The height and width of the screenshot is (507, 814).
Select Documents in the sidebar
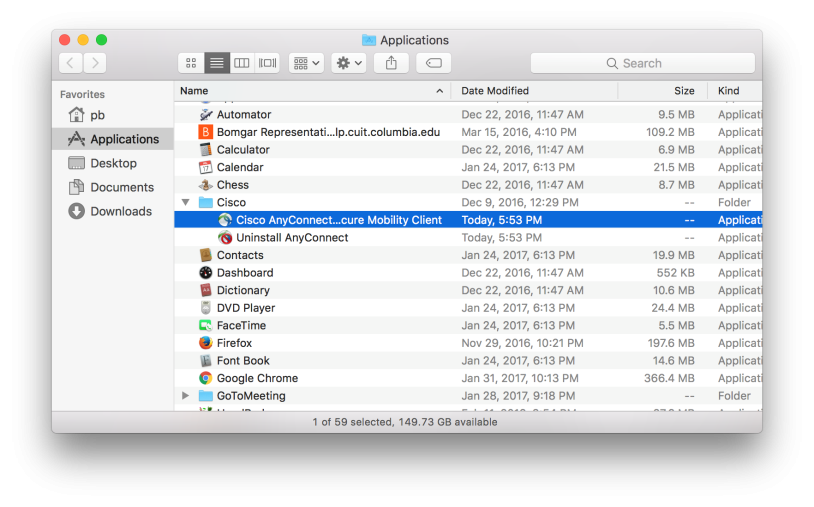(111, 187)
